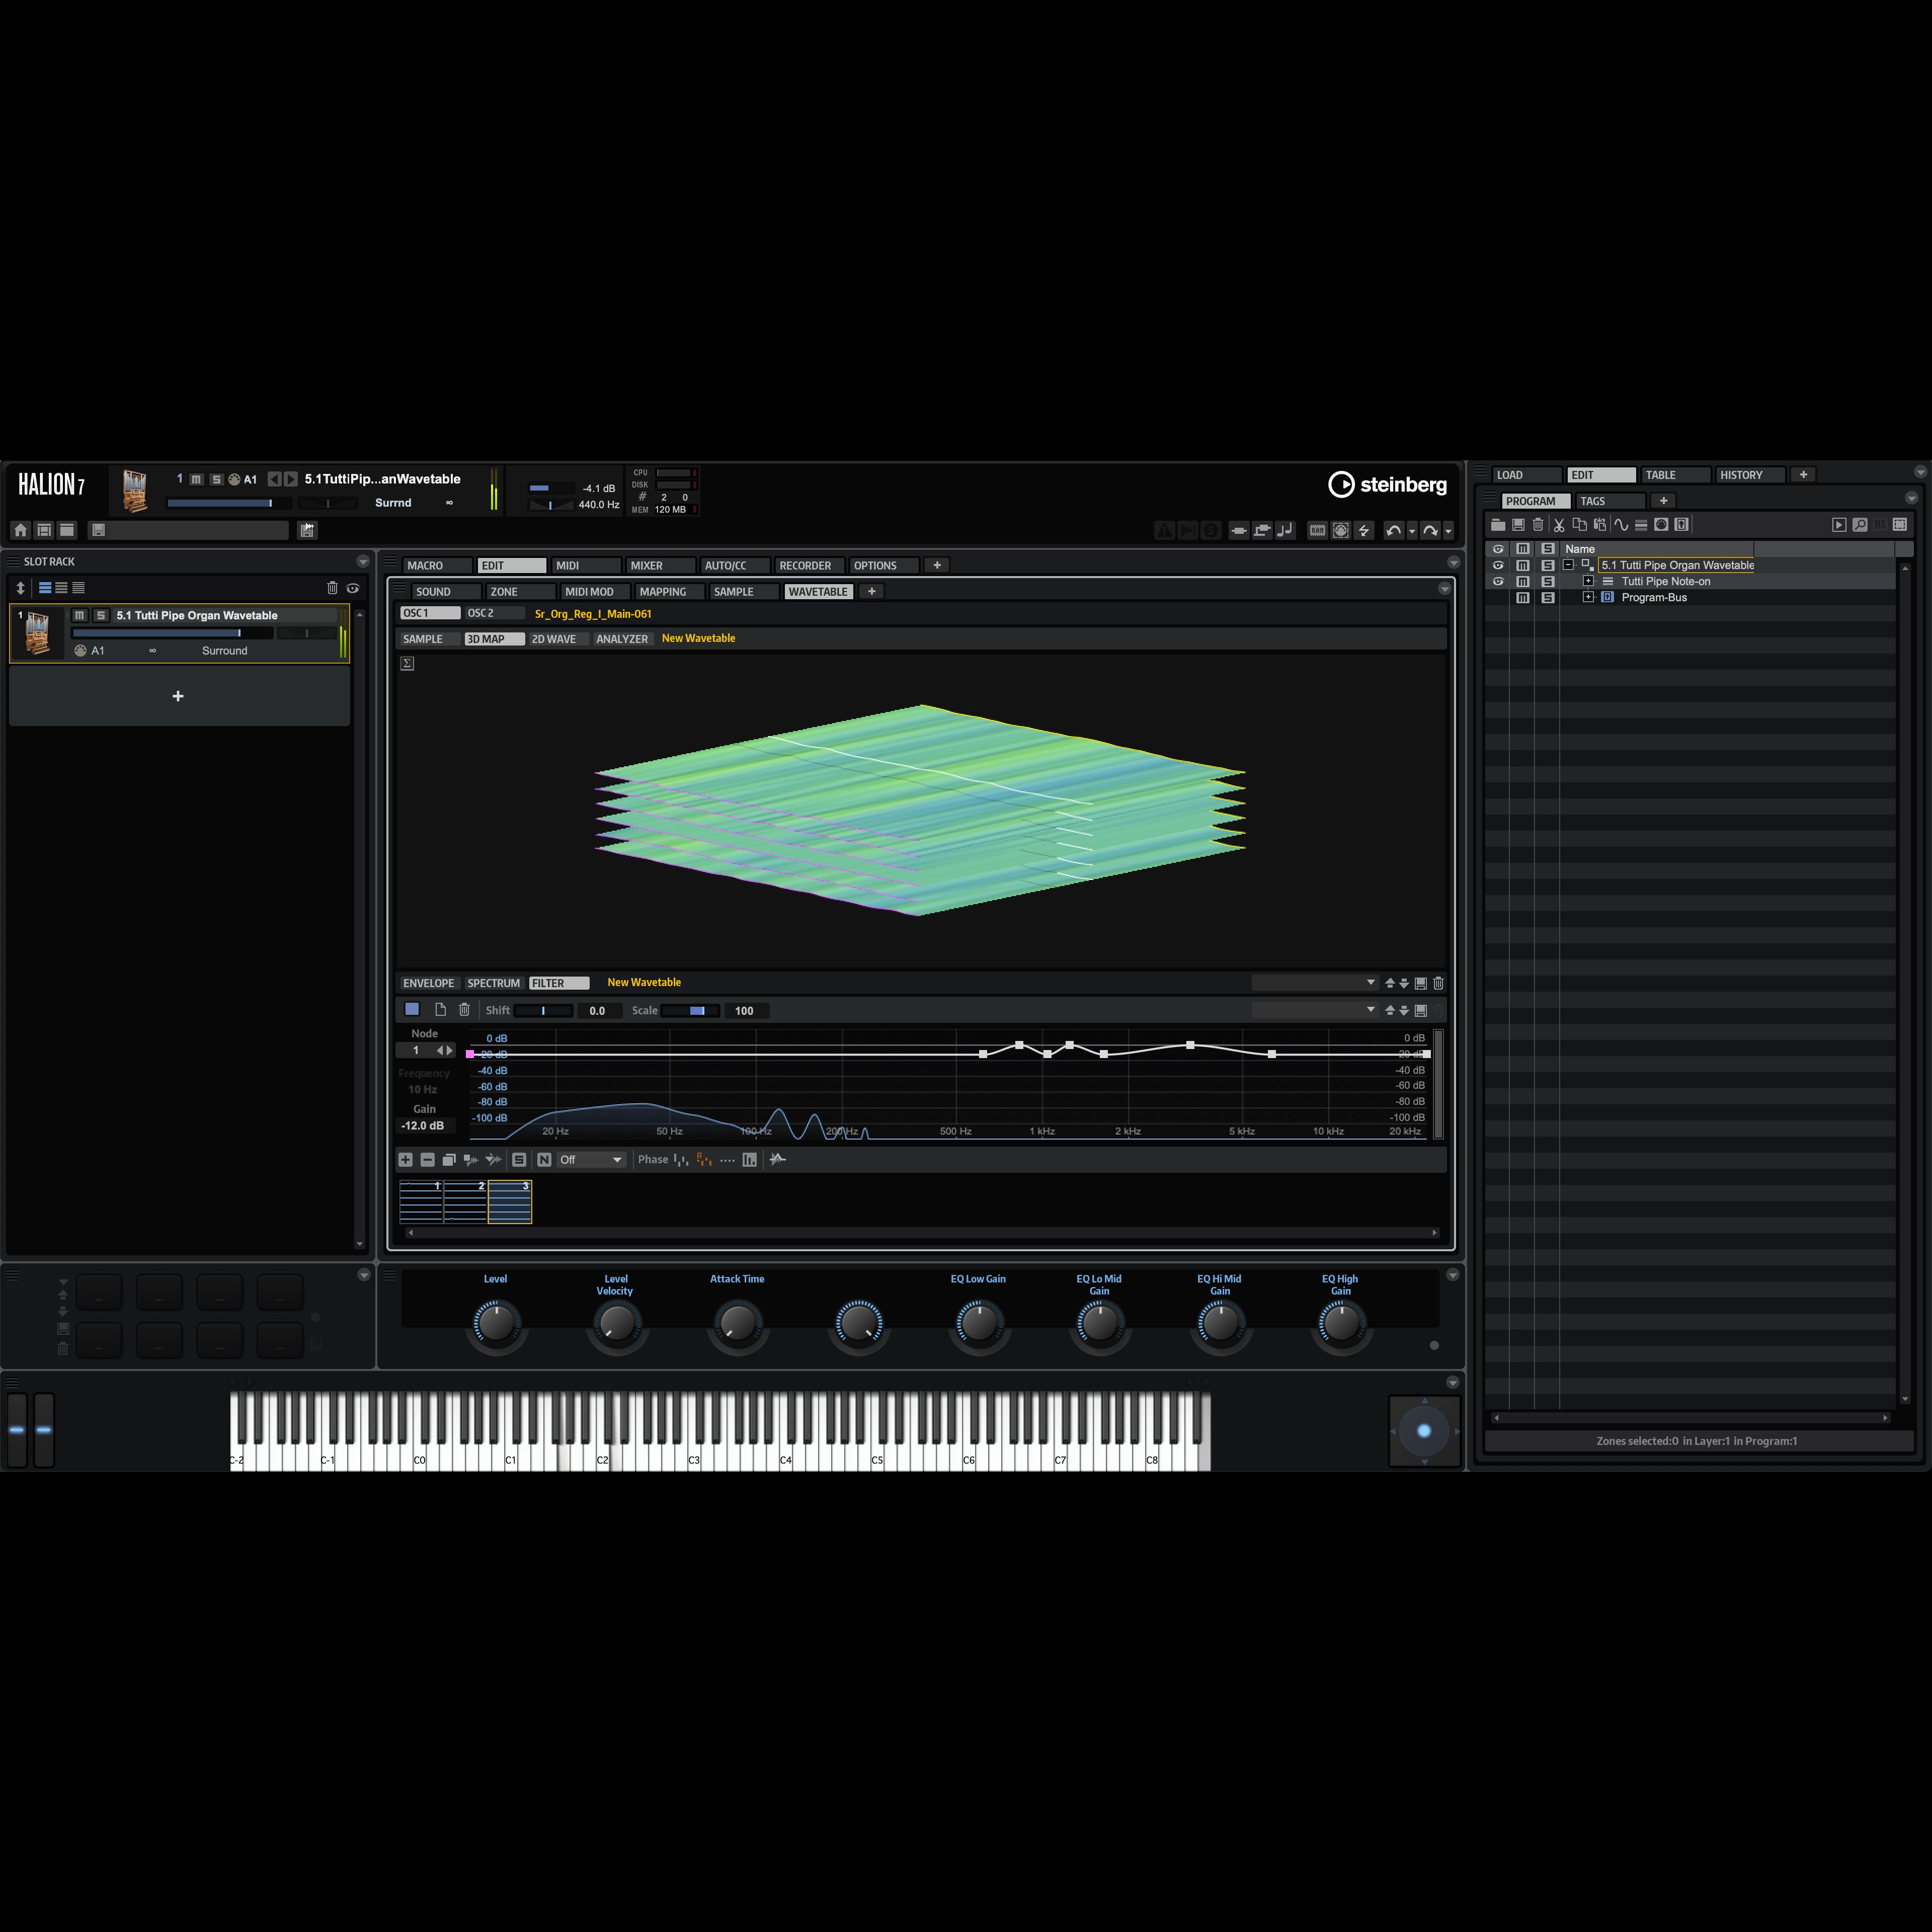Viewport: 1932px width, 1932px height.
Task: Click the copy icon in program tree toolbar
Action: pyautogui.click(x=1579, y=525)
